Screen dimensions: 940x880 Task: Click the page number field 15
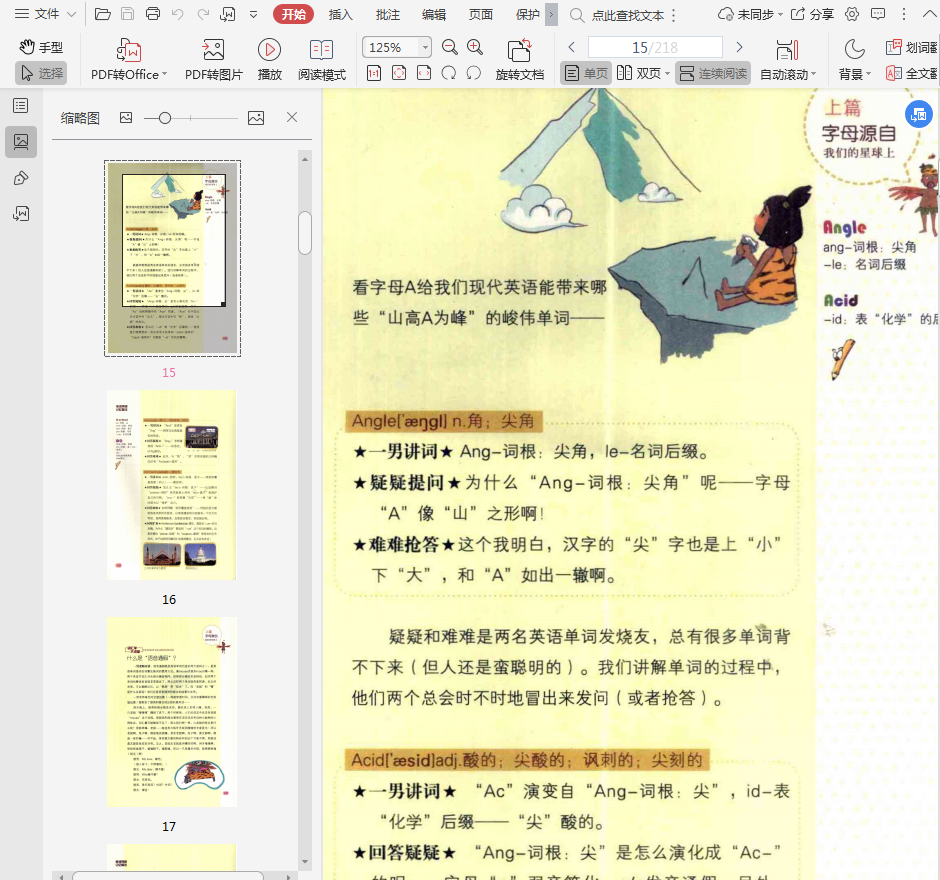click(655, 47)
